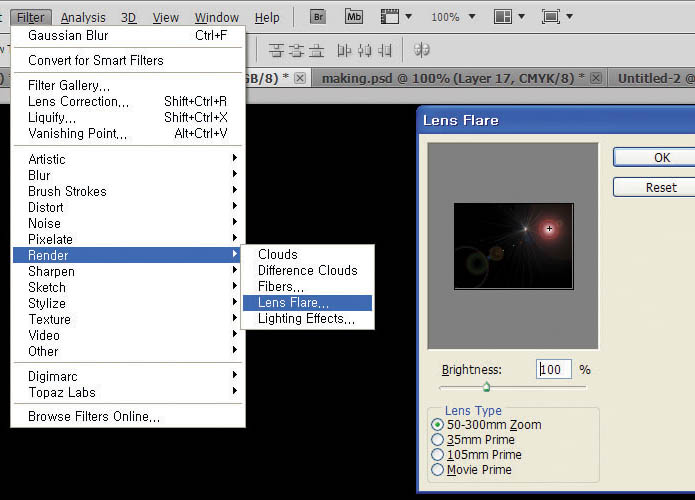Click the Brightness slider handle

click(x=486, y=387)
